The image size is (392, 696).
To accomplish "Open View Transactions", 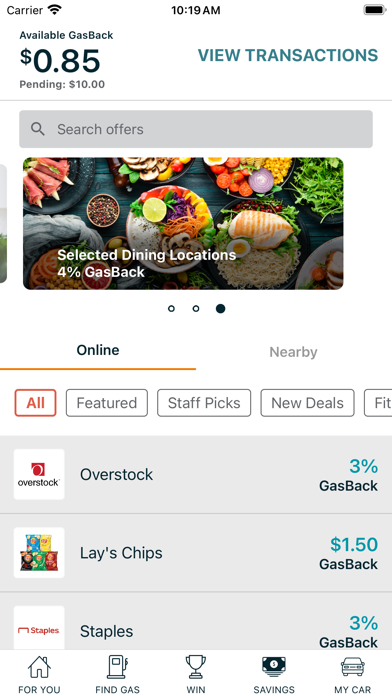I will pyautogui.click(x=288, y=55).
